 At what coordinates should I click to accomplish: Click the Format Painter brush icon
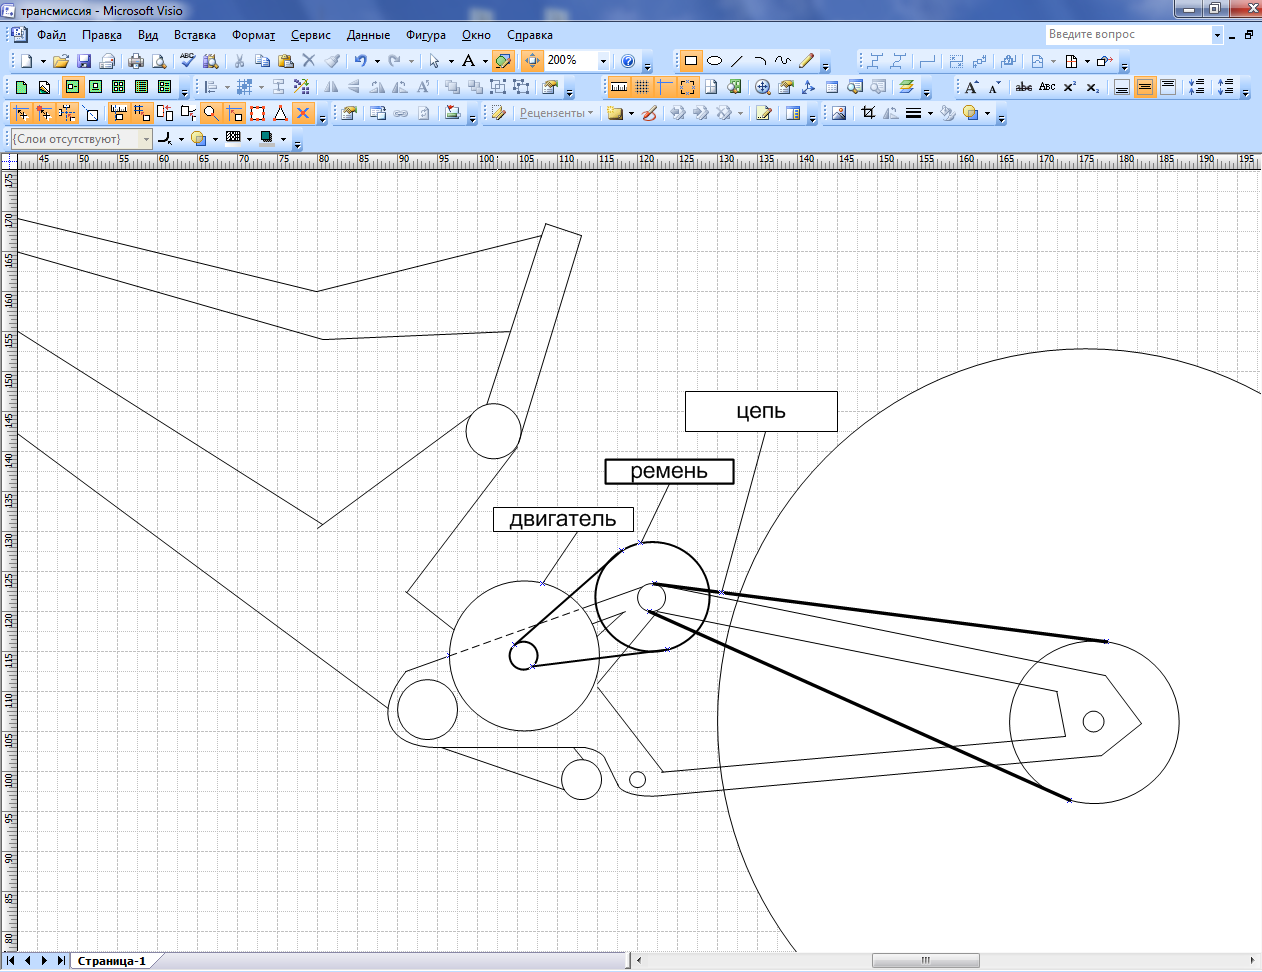[x=332, y=61]
